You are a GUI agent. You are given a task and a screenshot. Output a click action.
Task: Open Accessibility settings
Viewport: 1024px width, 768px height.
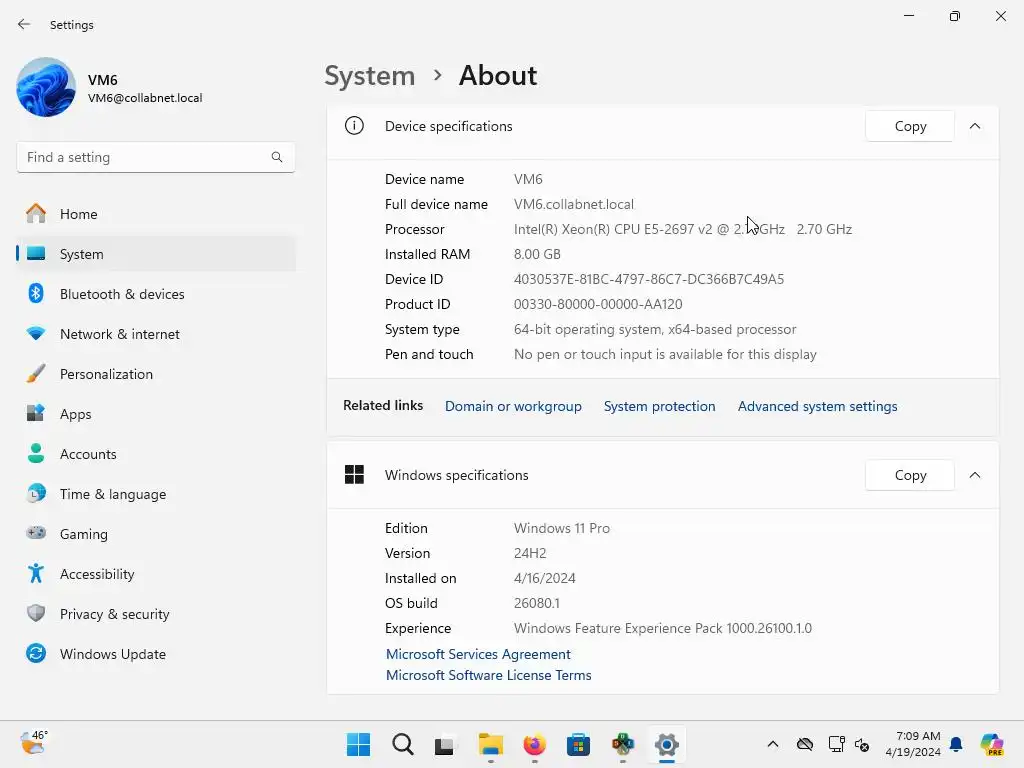[155, 574]
